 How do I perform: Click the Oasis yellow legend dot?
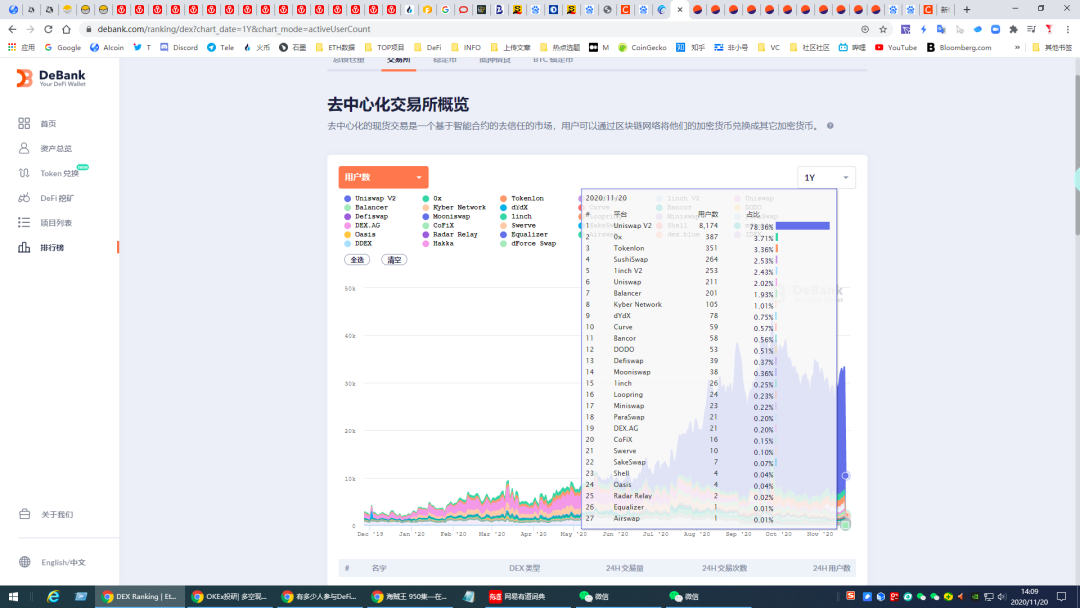click(347, 234)
